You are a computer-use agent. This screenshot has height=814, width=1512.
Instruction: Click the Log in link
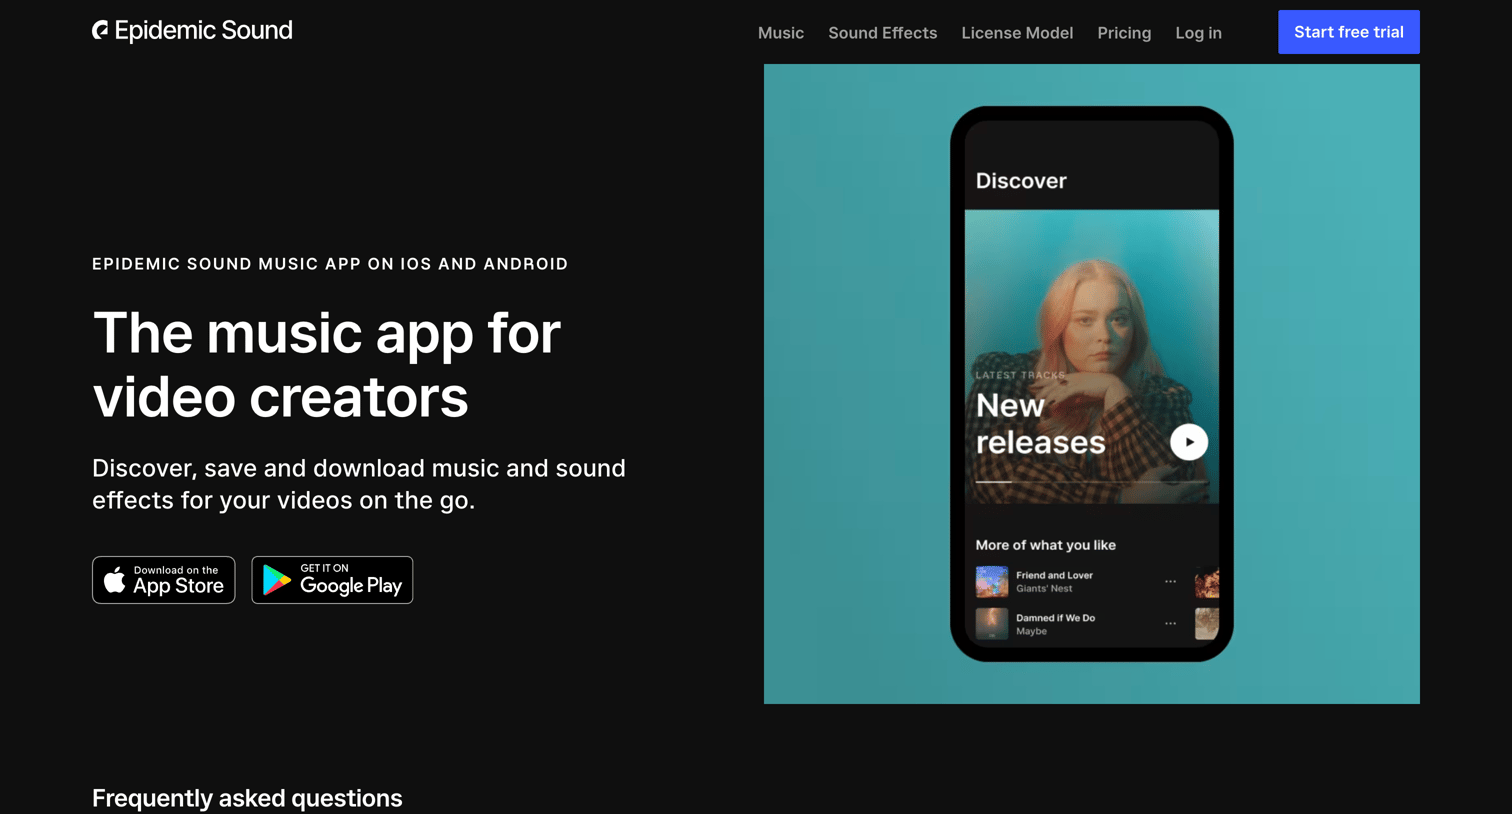click(x=1198, y=33)
